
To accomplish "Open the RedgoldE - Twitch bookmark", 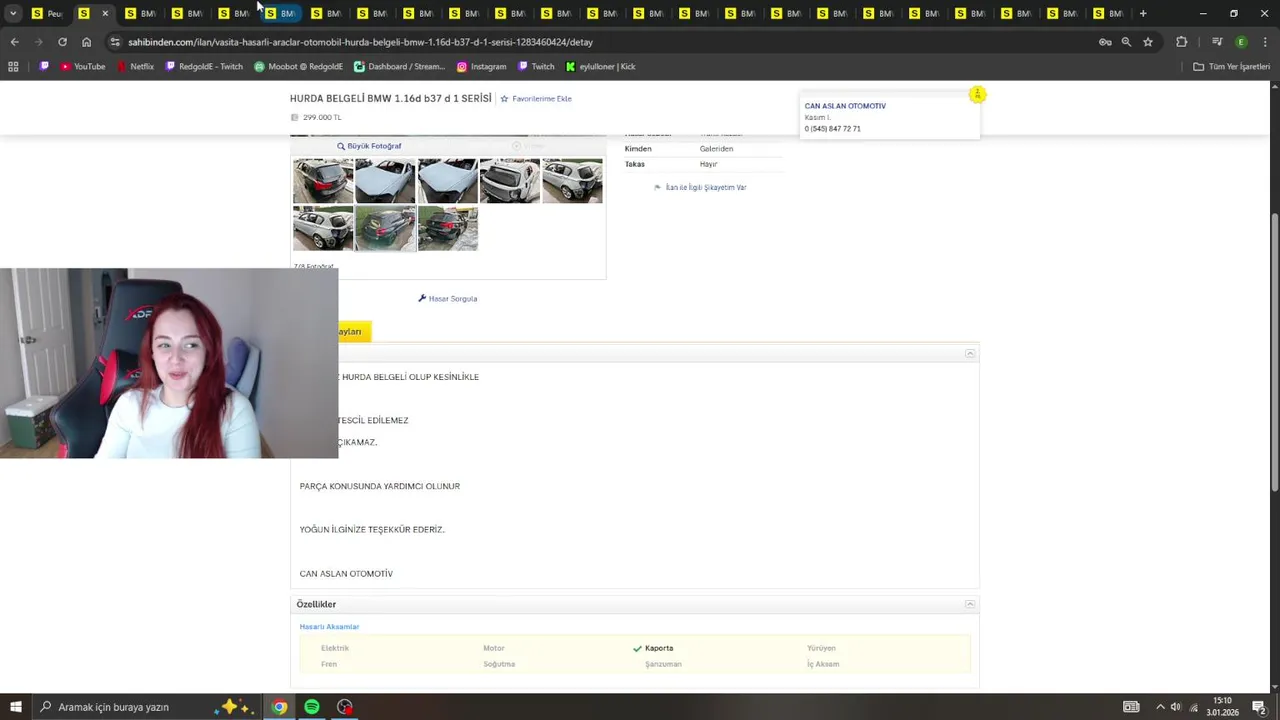I will [x=204, y=67].
